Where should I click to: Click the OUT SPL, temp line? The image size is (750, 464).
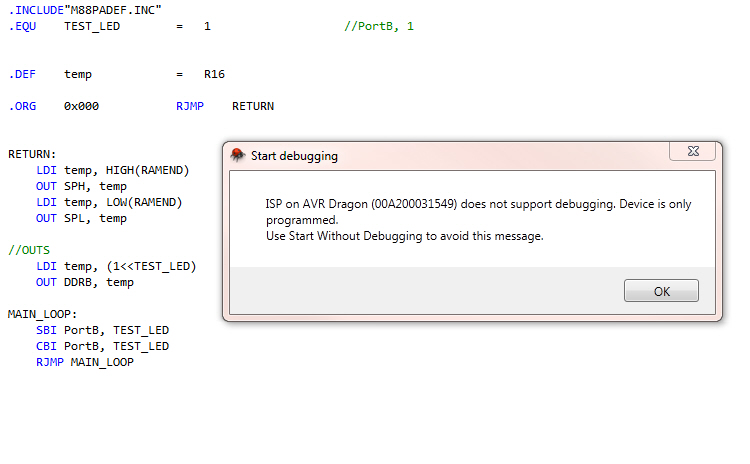81,219
